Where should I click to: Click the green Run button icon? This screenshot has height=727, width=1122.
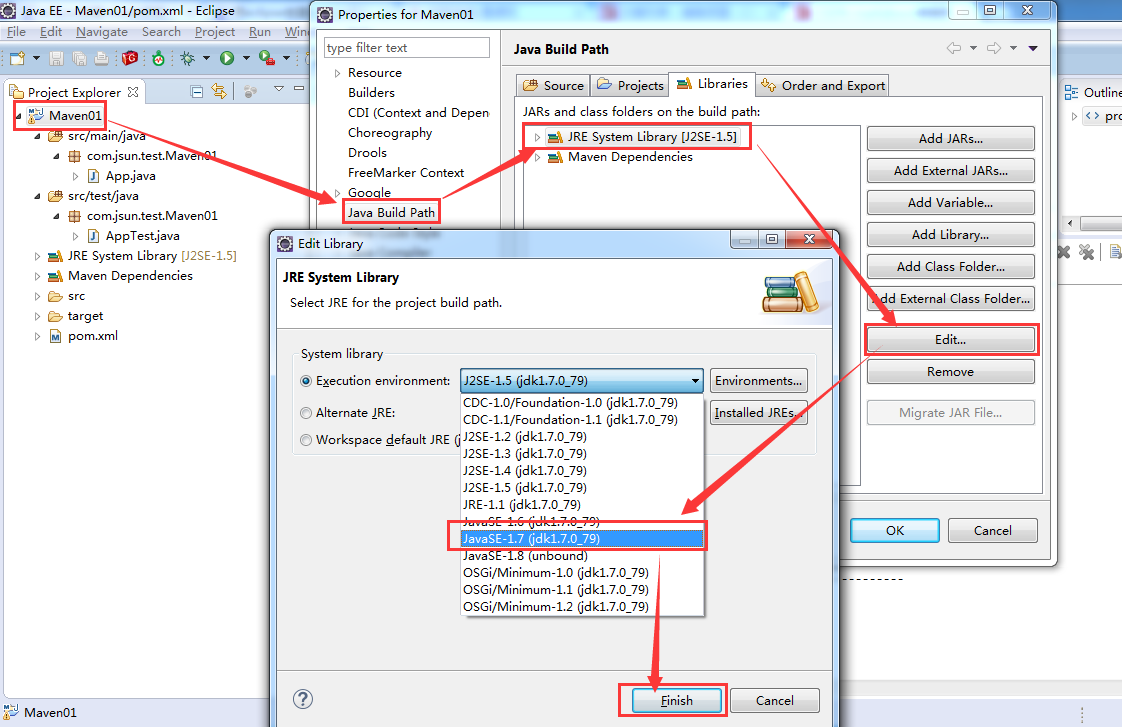click(x=227, y=58)
